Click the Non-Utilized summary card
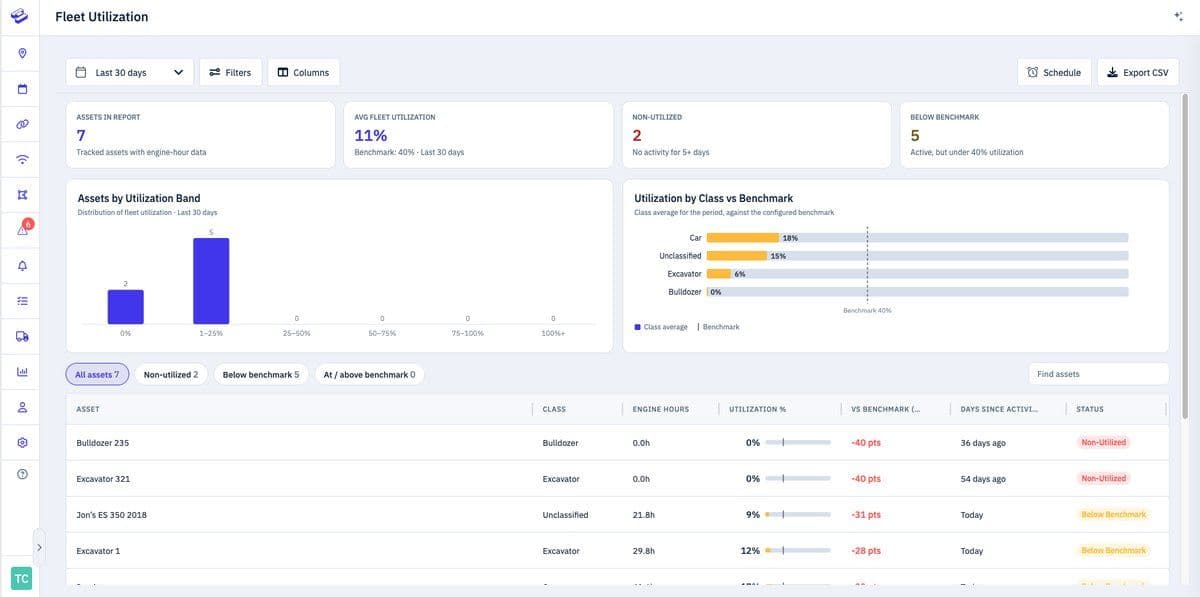1200x597 pixels. [756, 135]
